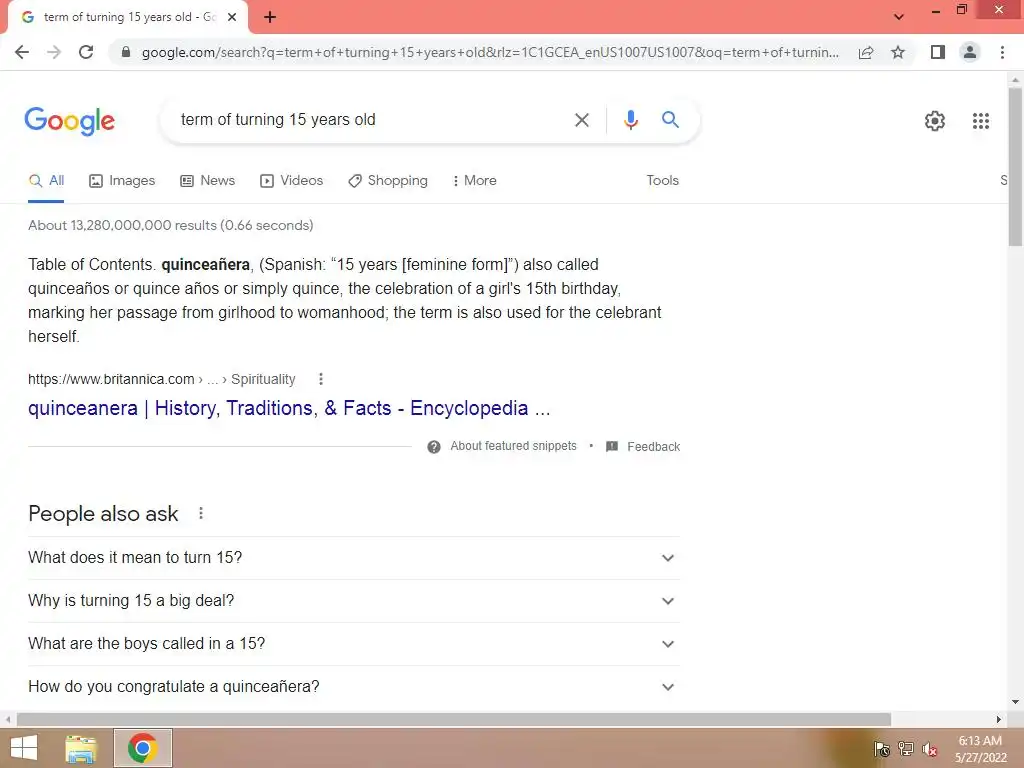Open the tab search dropdown arrow

899,17
